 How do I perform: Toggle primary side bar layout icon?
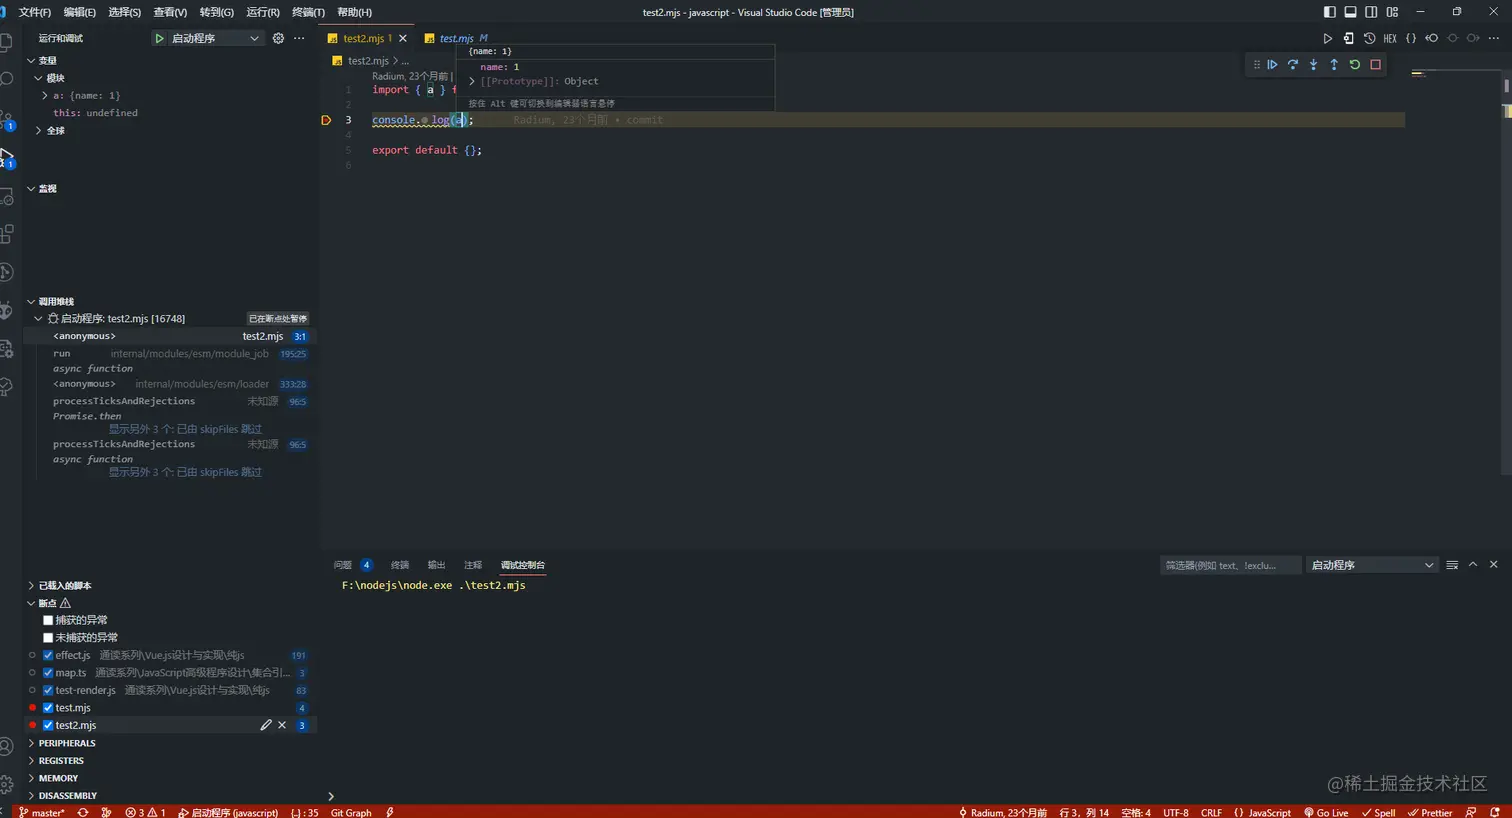click(1329, 12)
